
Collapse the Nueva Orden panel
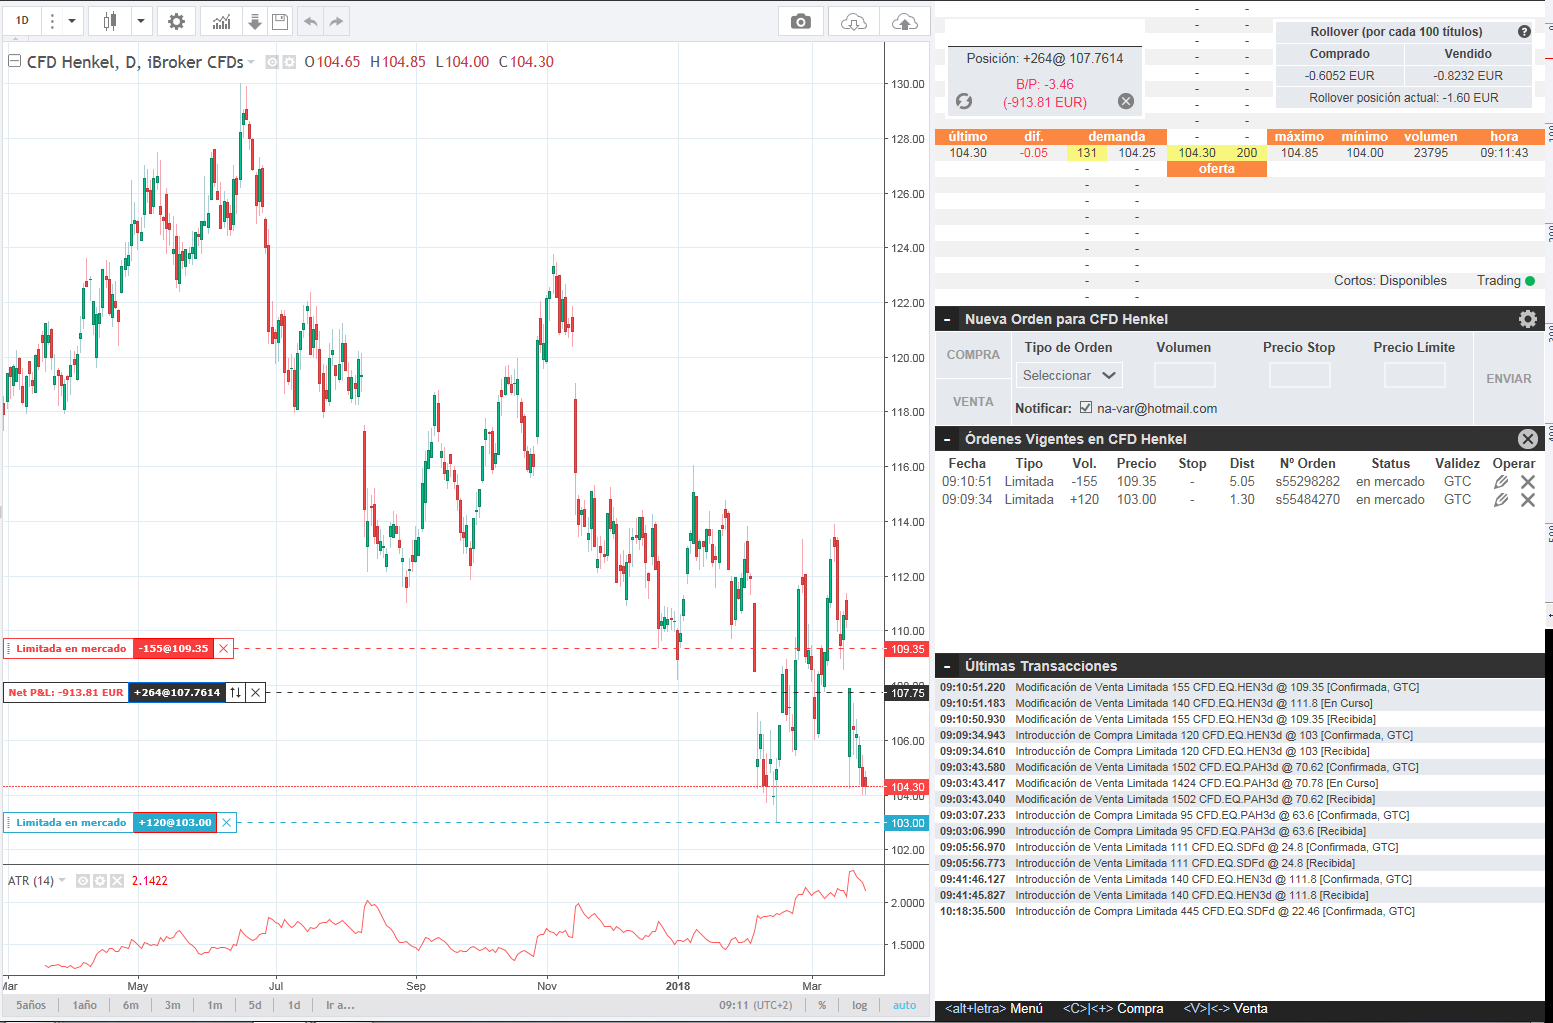tap(947, 320)
